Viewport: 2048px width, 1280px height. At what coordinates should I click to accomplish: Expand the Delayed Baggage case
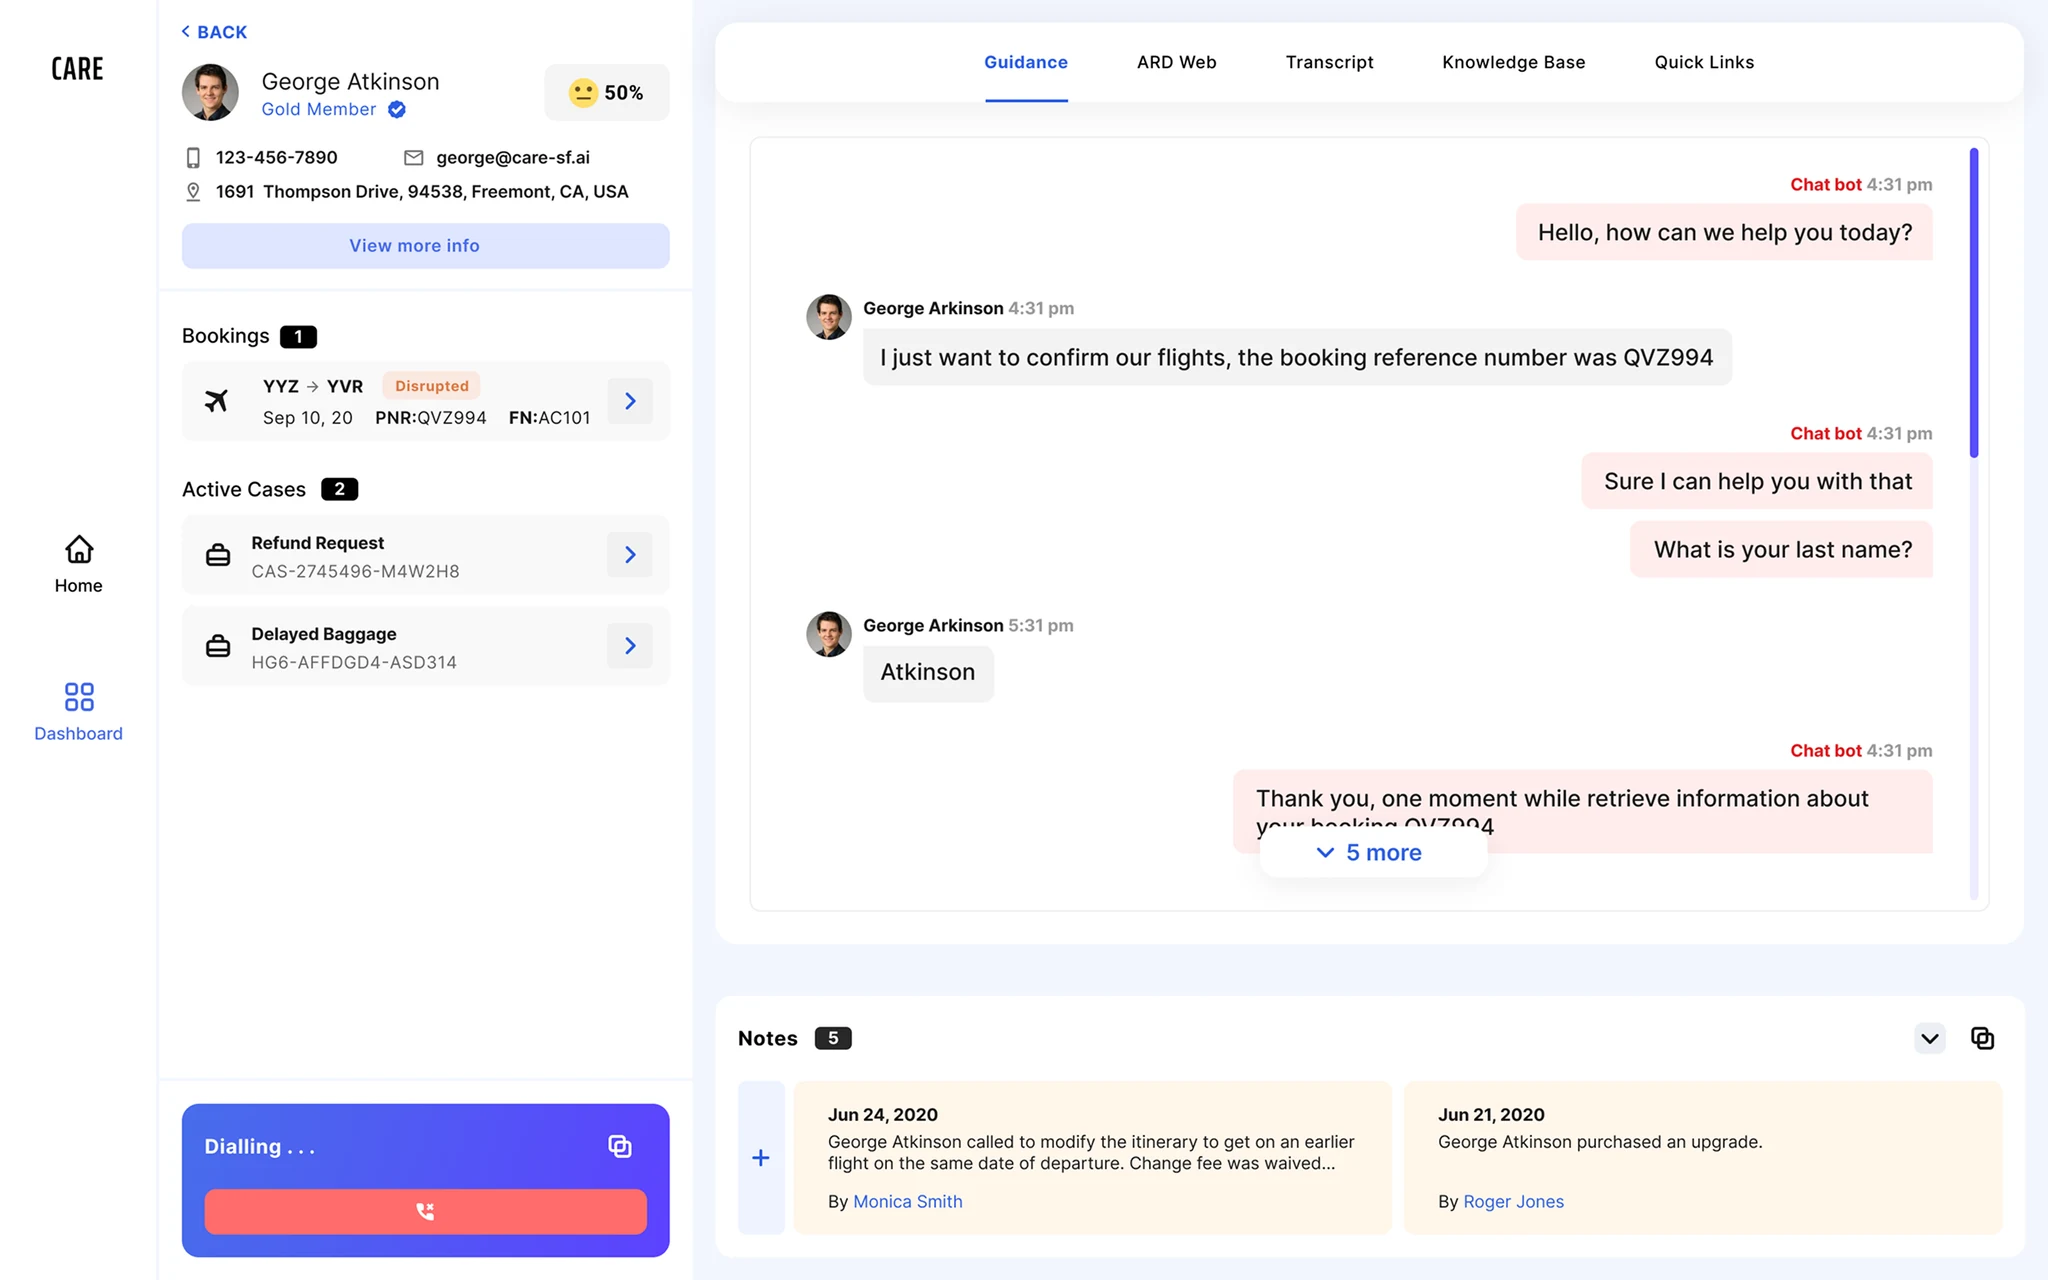point(630,645)
